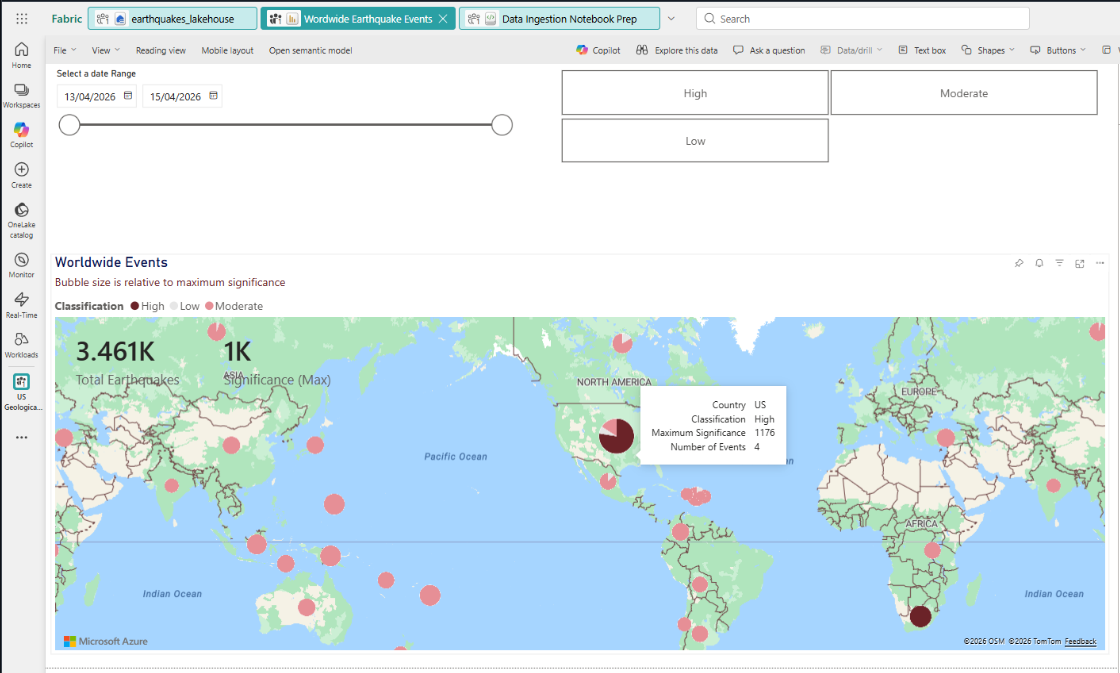Click the right date slider handle
Viewport: 1120px width, 673px height.
click(x=502, y=125)
